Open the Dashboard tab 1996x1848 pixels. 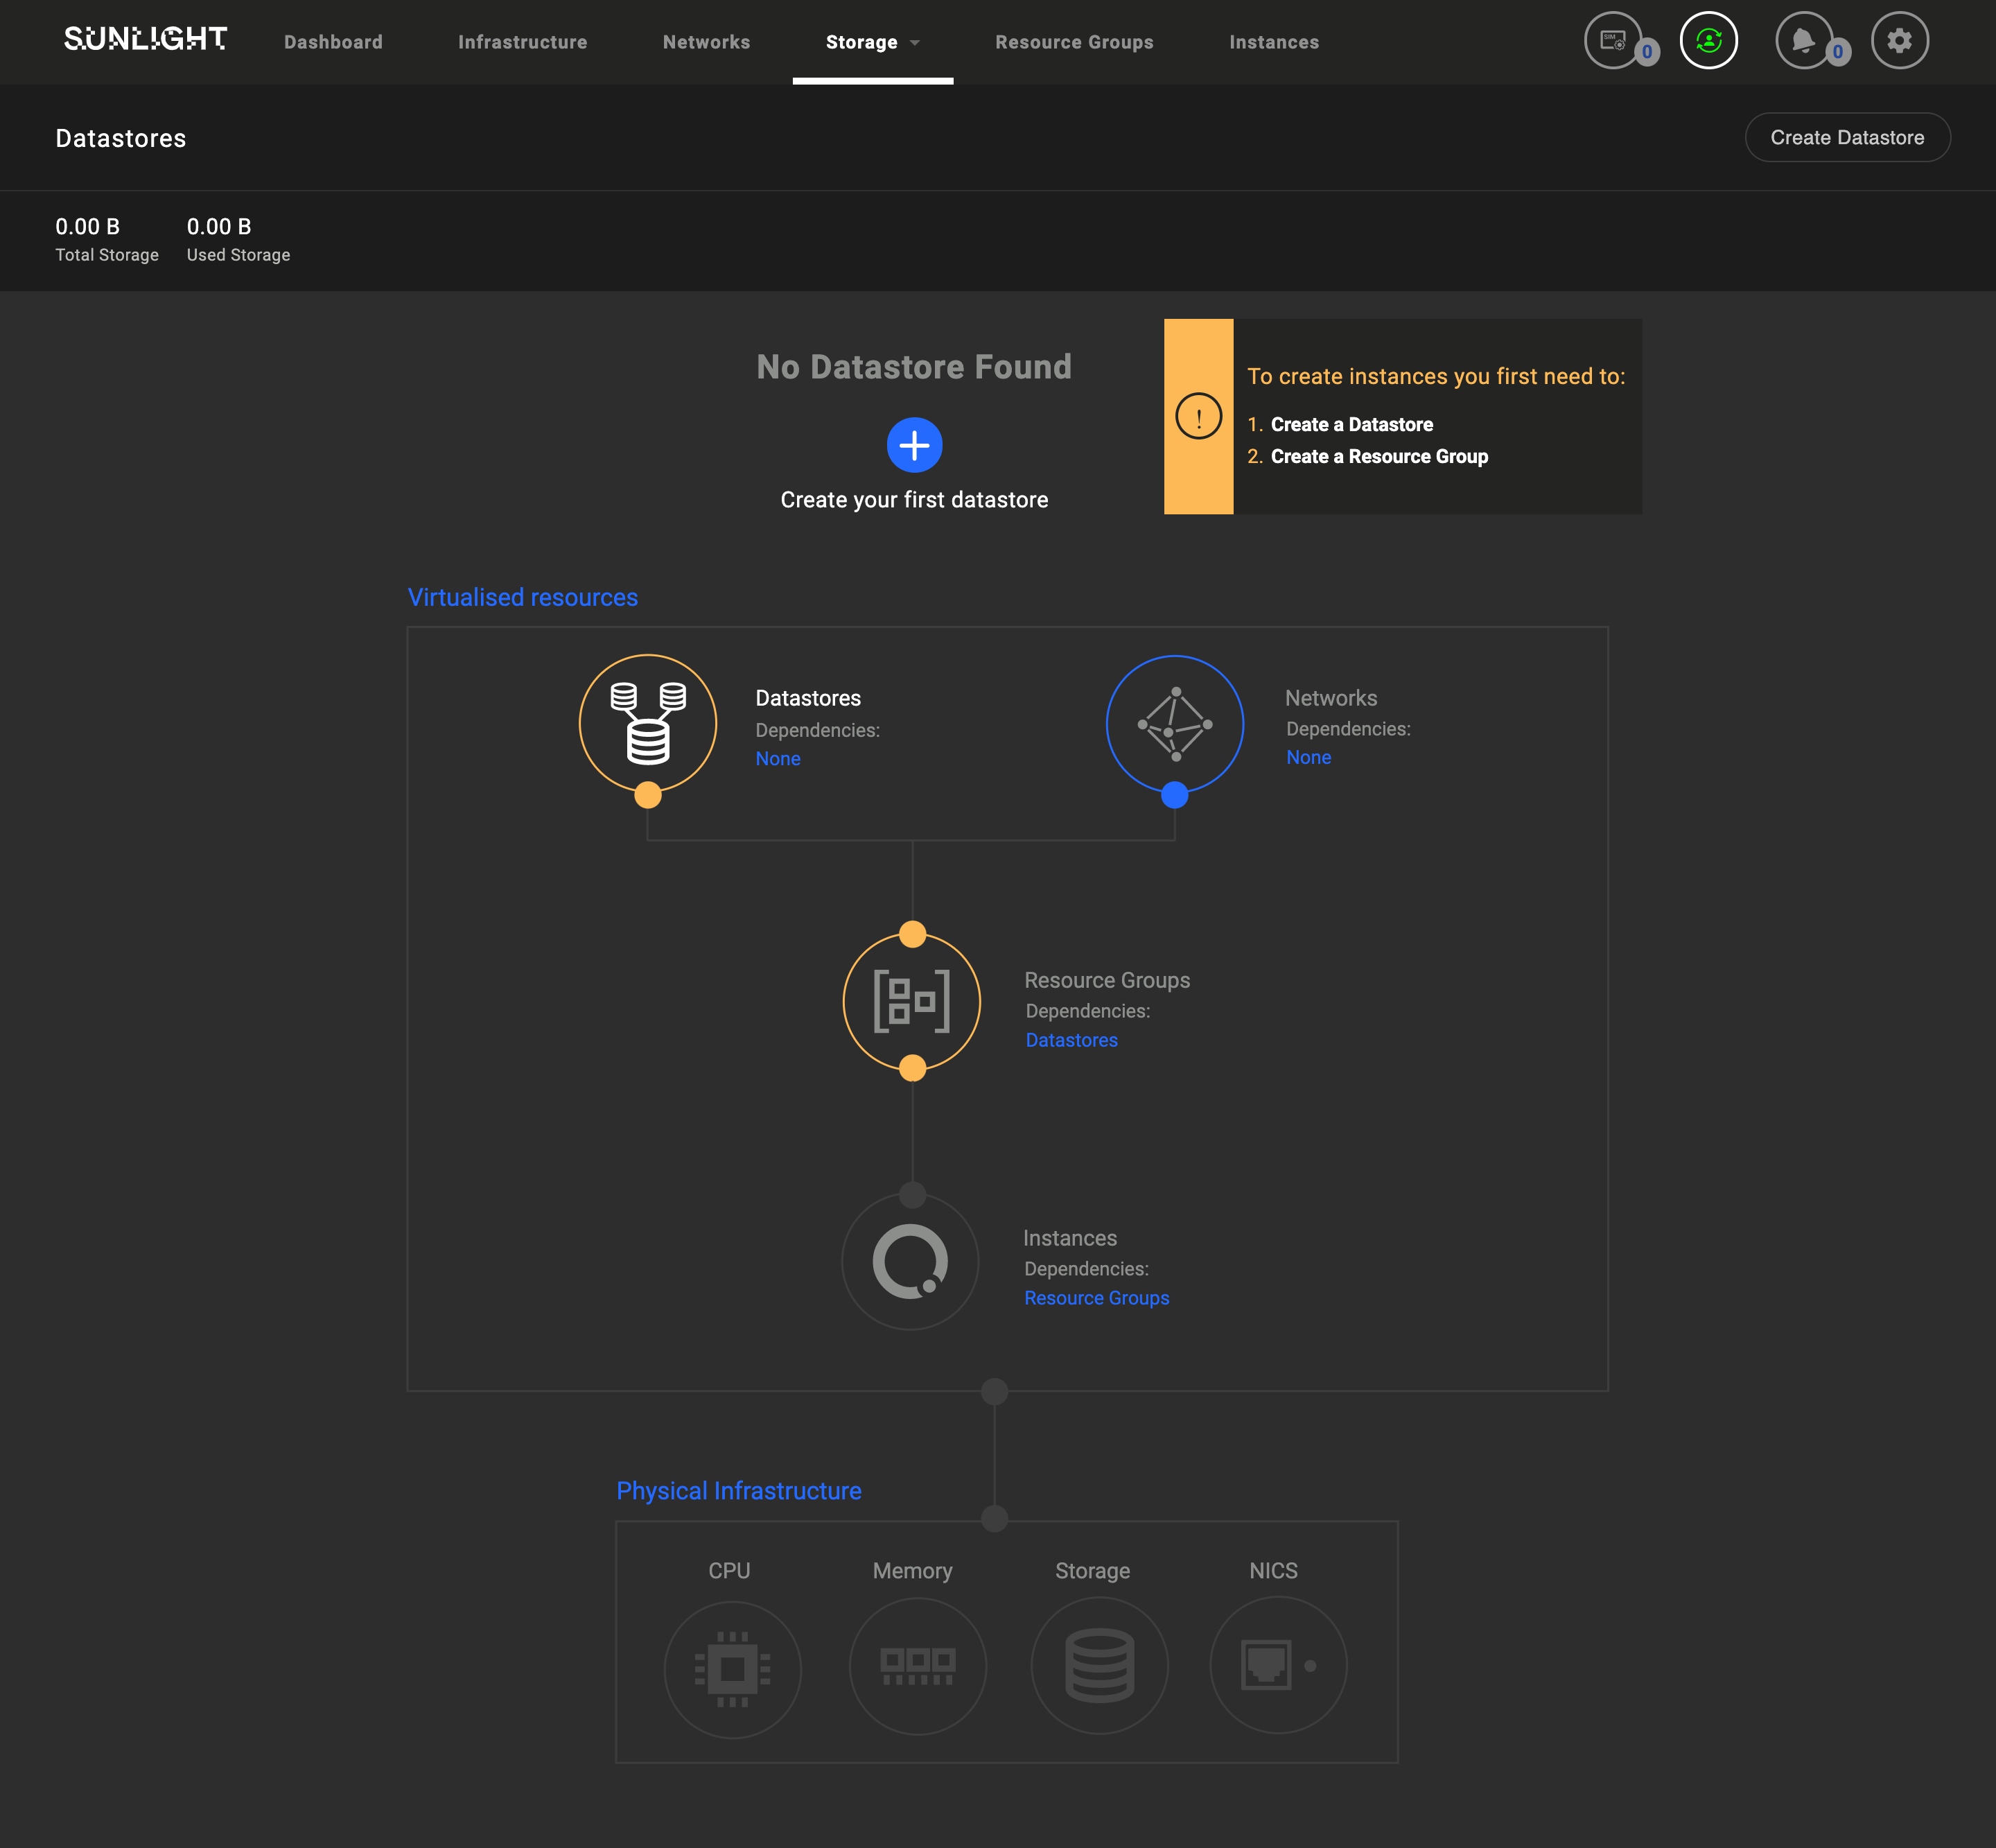(333, 42)
